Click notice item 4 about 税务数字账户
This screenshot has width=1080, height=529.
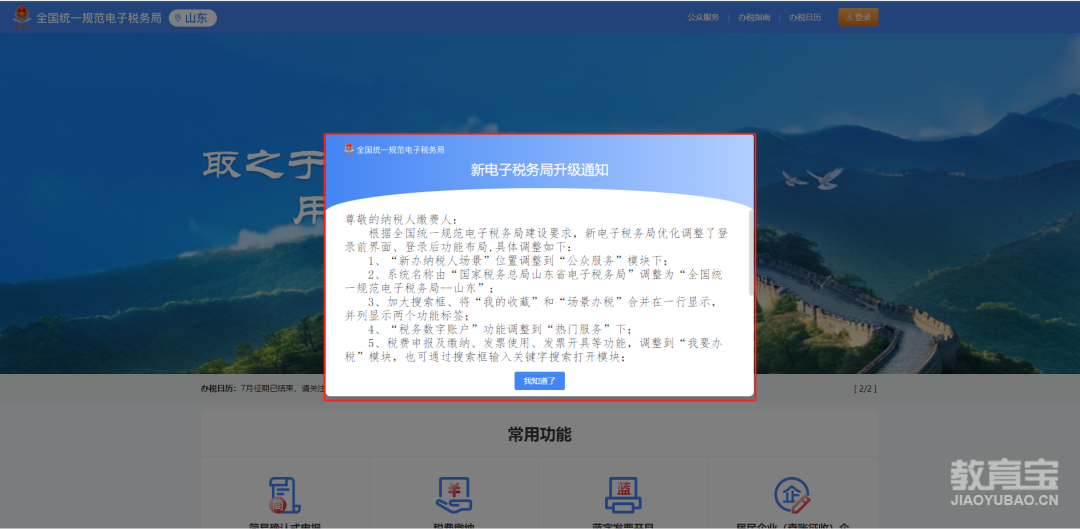click(x=499, y=329)
